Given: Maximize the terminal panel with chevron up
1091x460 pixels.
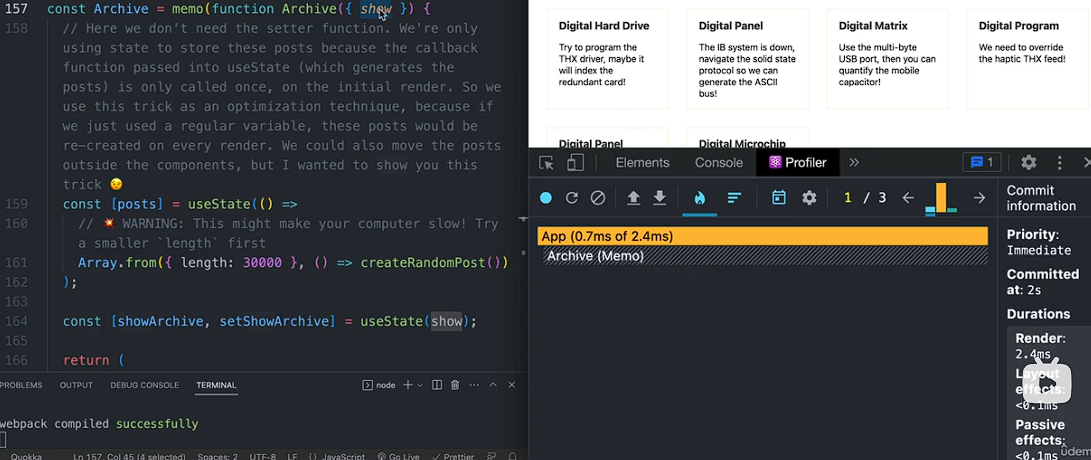Looking at the screenshot, I should [x=493, y=385].
